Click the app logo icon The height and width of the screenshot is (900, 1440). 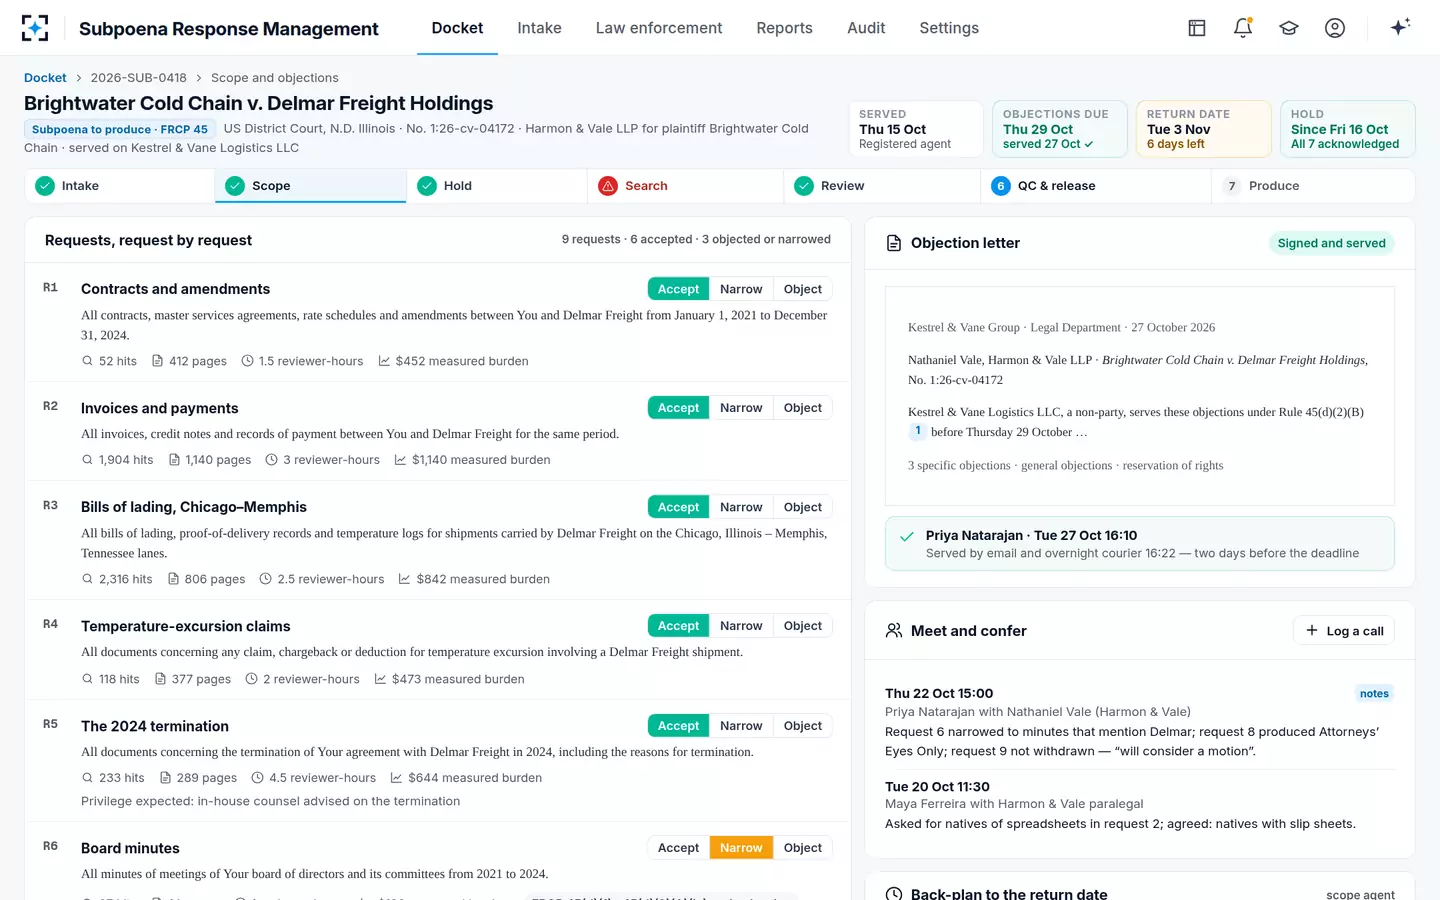click(35, 28)
